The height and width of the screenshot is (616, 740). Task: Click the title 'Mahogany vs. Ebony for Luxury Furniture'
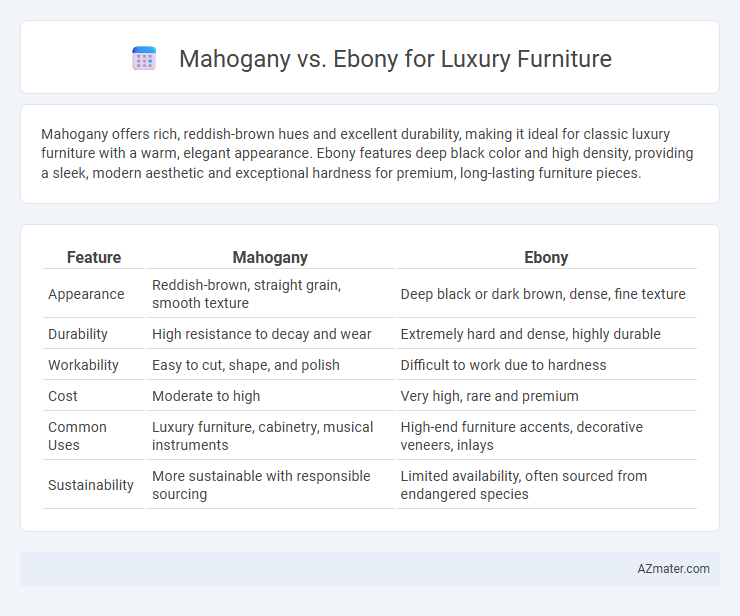pos(395,59)
